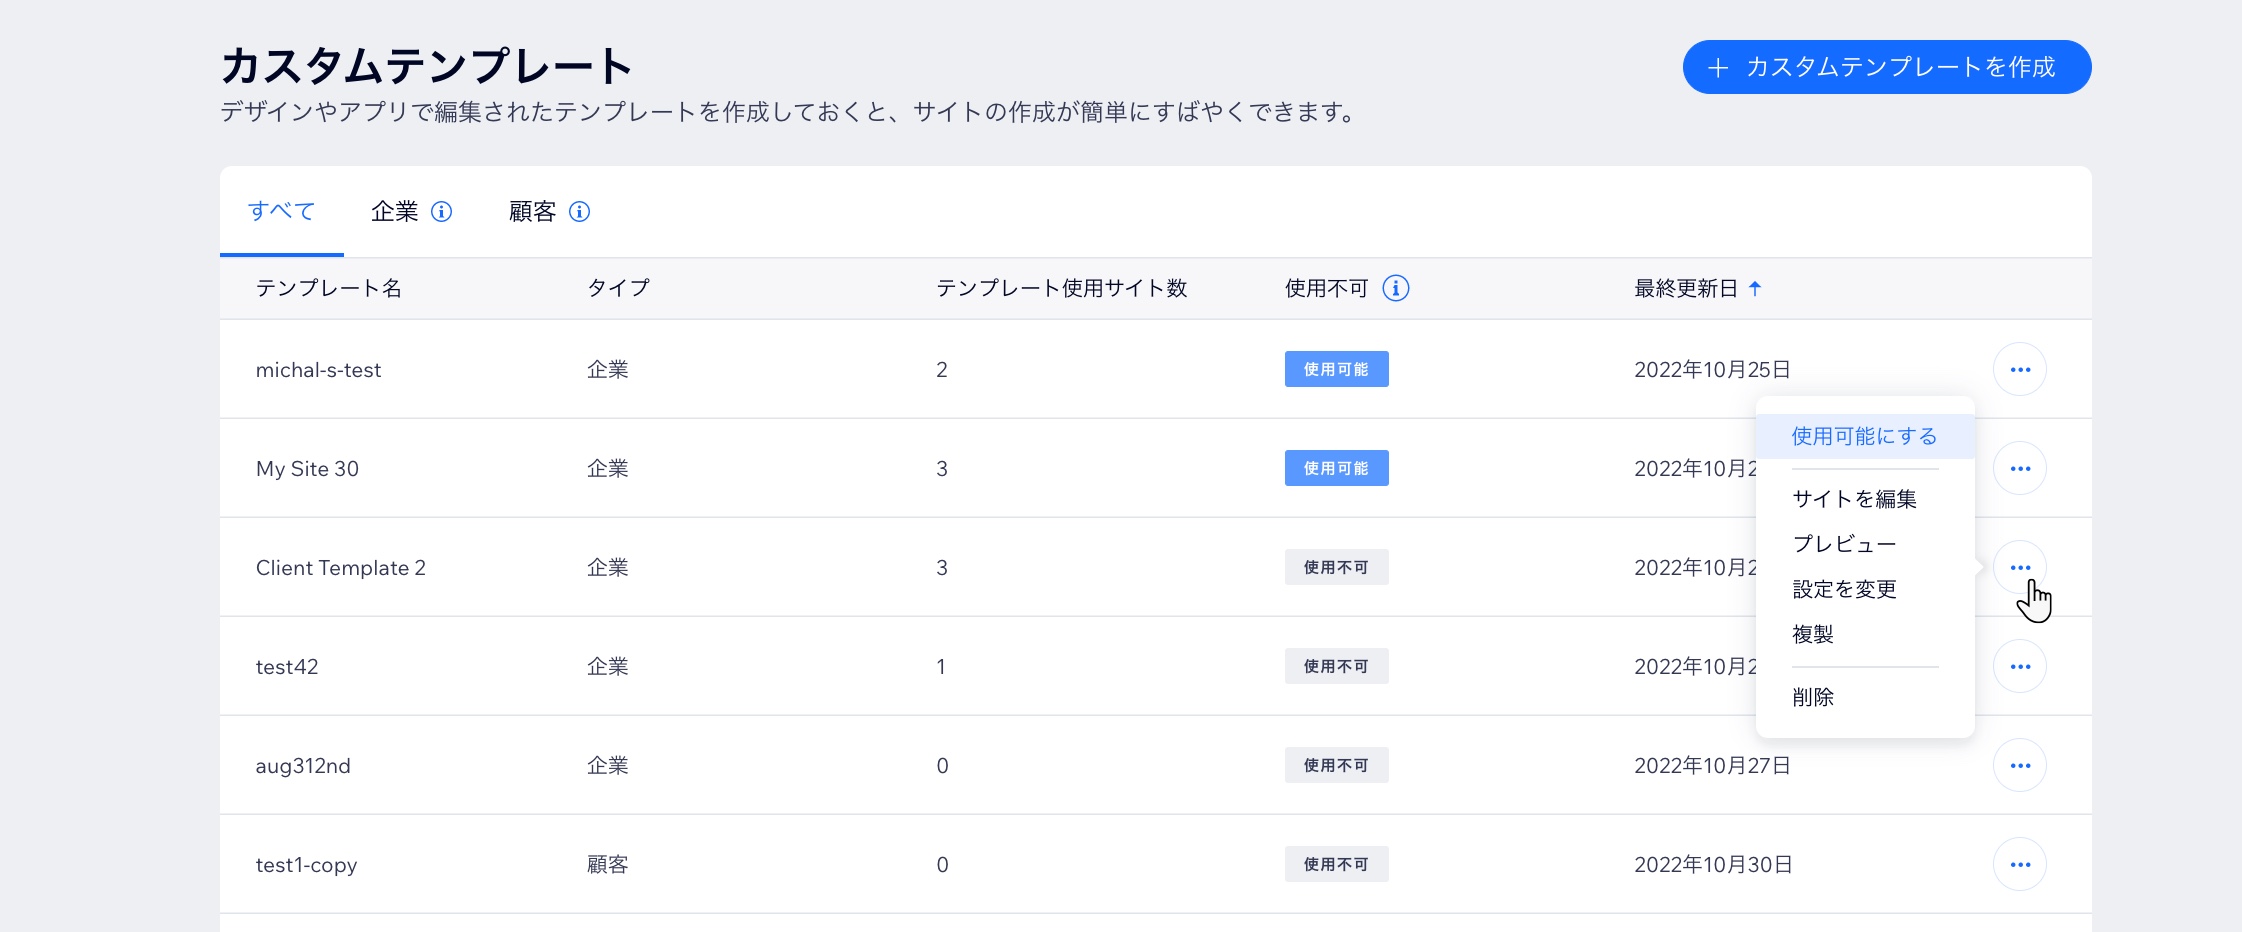
Task: Click date 2022年10月27日 in aug312nd row
Action: (1712, 766)
